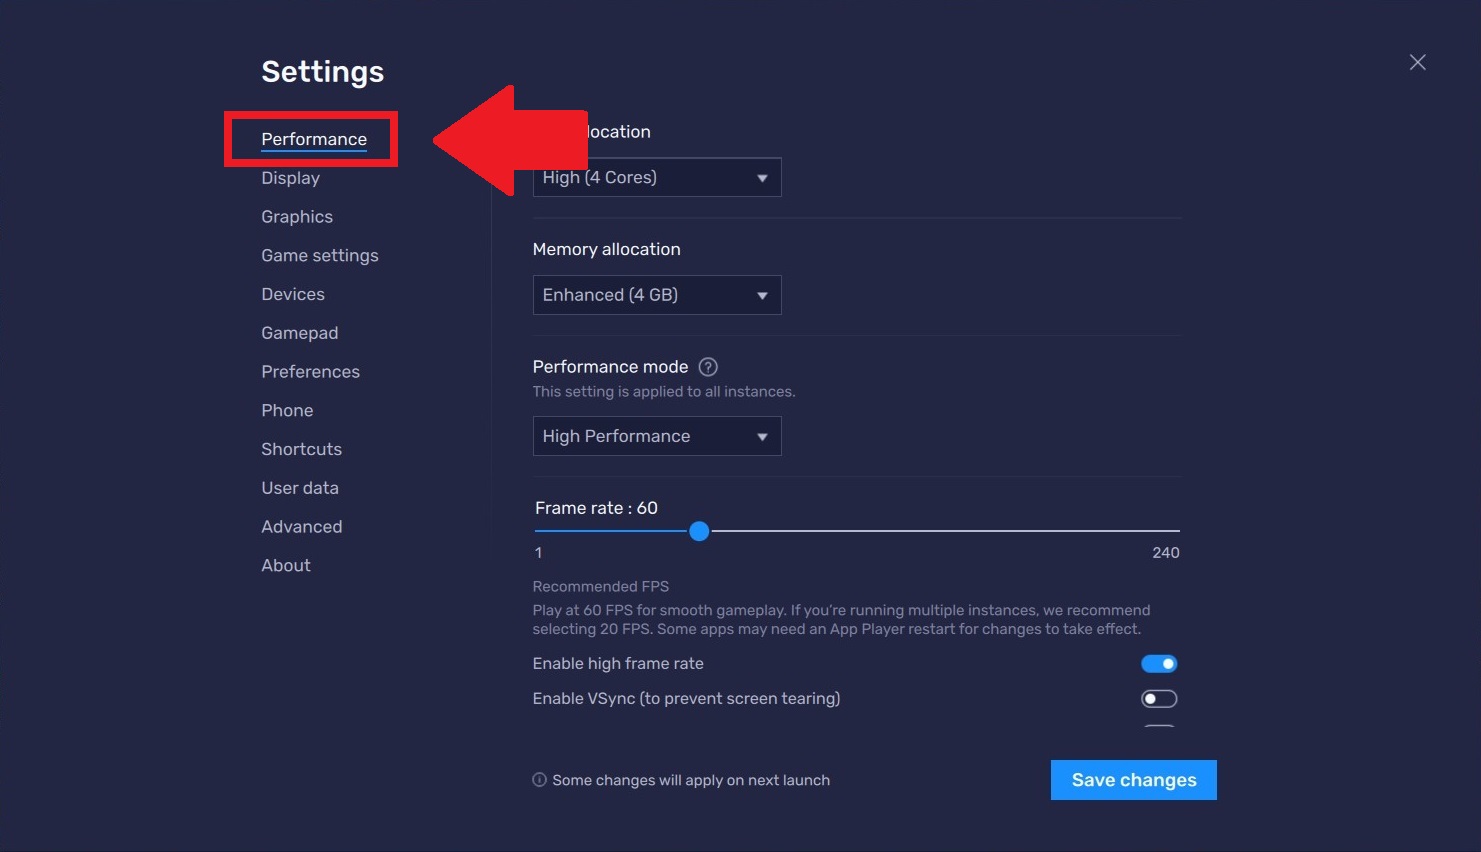The height and width of the screenshot is (852, 1481).
Task: Open the Performance mode dropdown
Action: [656, 436]
